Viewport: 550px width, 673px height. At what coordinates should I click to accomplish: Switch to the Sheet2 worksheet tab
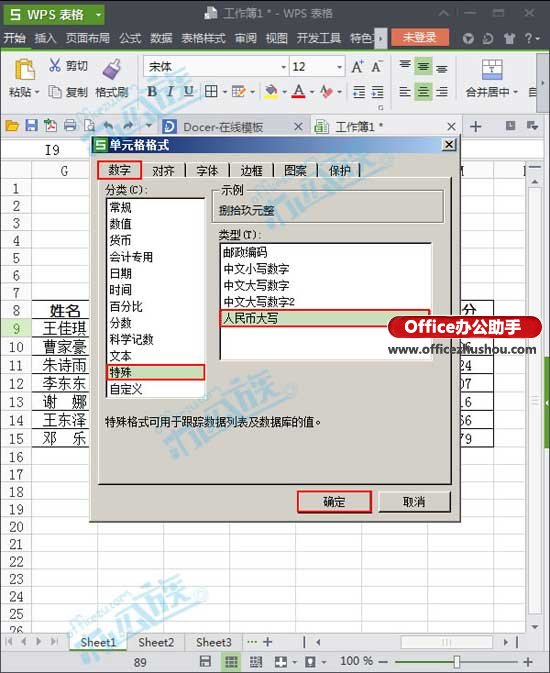click(156, 643)
